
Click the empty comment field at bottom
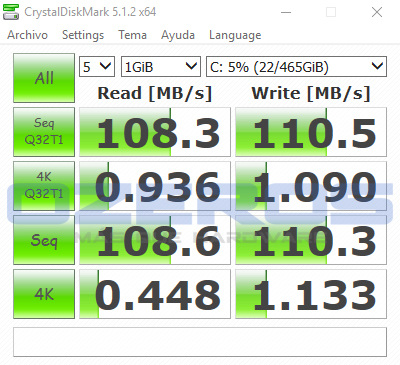click(200, 342)
